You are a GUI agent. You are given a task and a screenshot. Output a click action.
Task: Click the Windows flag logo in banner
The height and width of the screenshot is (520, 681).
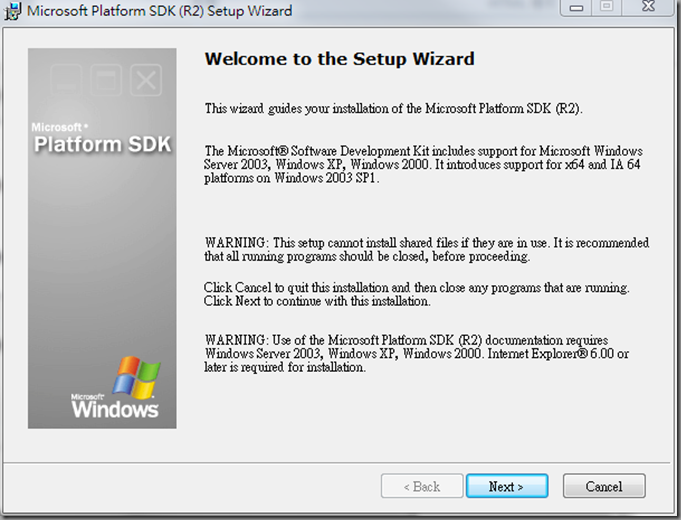coord(136,378)
